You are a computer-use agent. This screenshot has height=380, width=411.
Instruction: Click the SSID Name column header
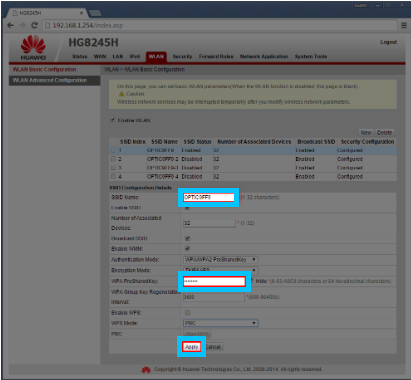pos(164,142)
